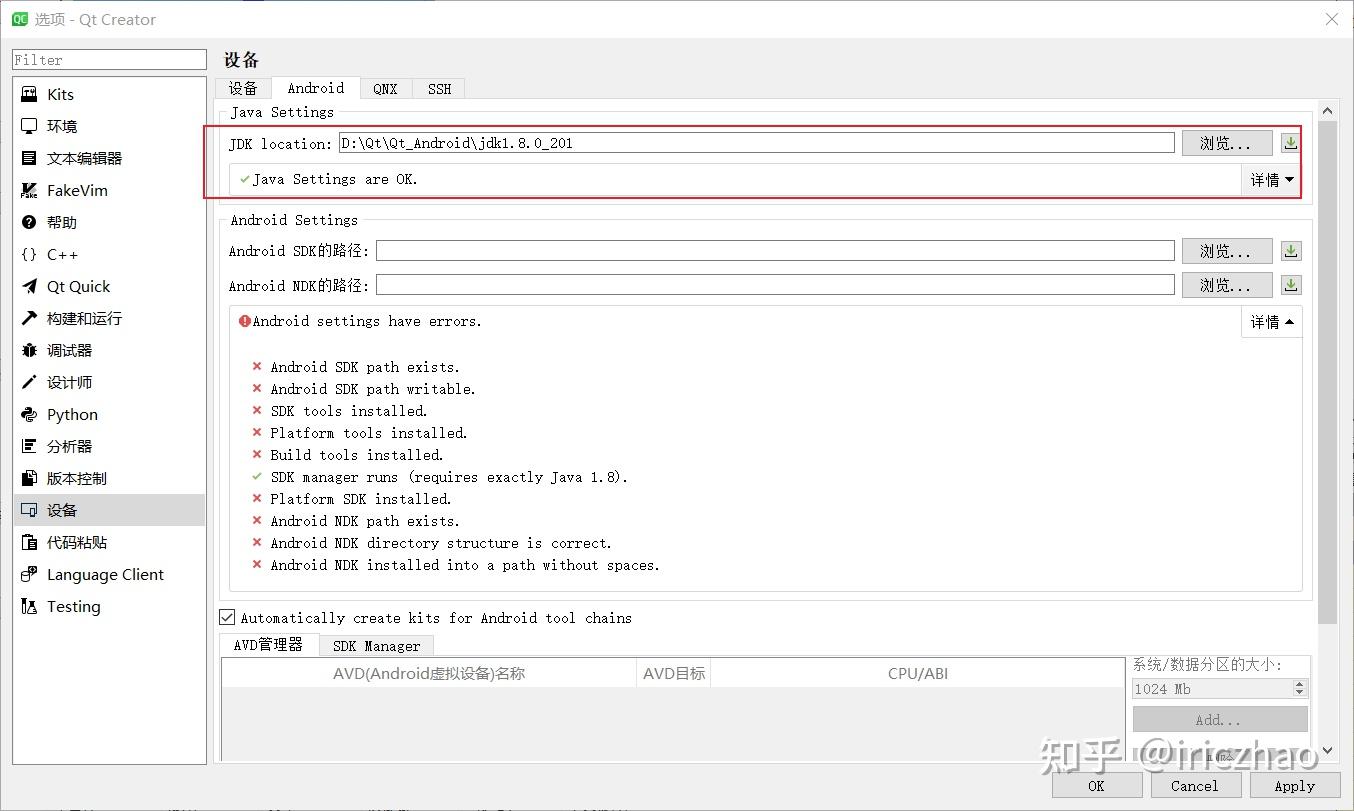This screenshot has width=1354, height=811.
Task: Select the 设计师 pencil icon
Action: pos(29,382)
